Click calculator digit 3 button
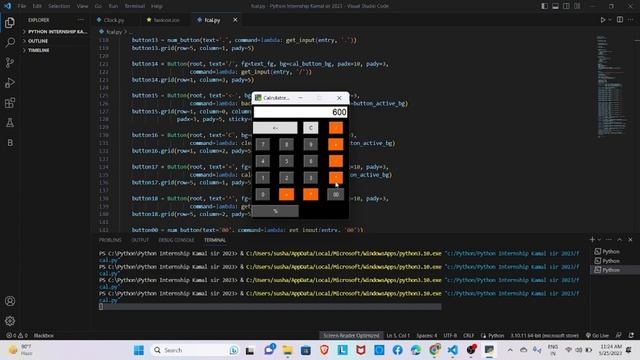Screen dimensions: 640x360 (311, 178)
